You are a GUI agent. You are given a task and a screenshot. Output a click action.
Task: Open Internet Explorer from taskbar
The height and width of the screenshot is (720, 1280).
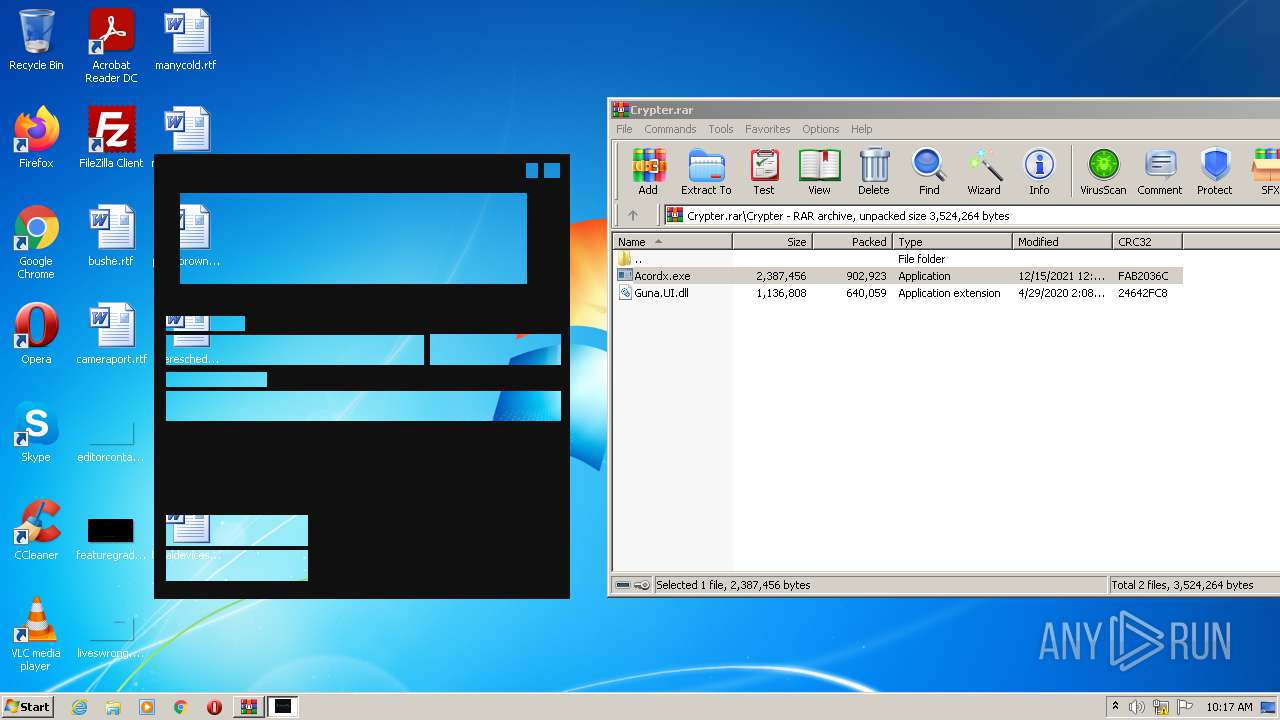(x=79, y=707)
